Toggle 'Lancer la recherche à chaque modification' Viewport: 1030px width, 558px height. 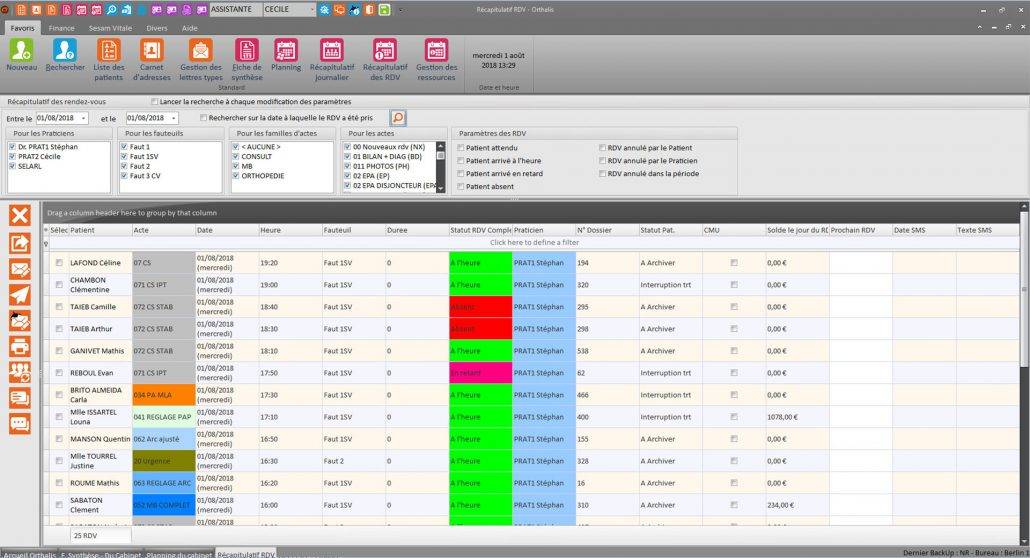[x=154, y=102]
